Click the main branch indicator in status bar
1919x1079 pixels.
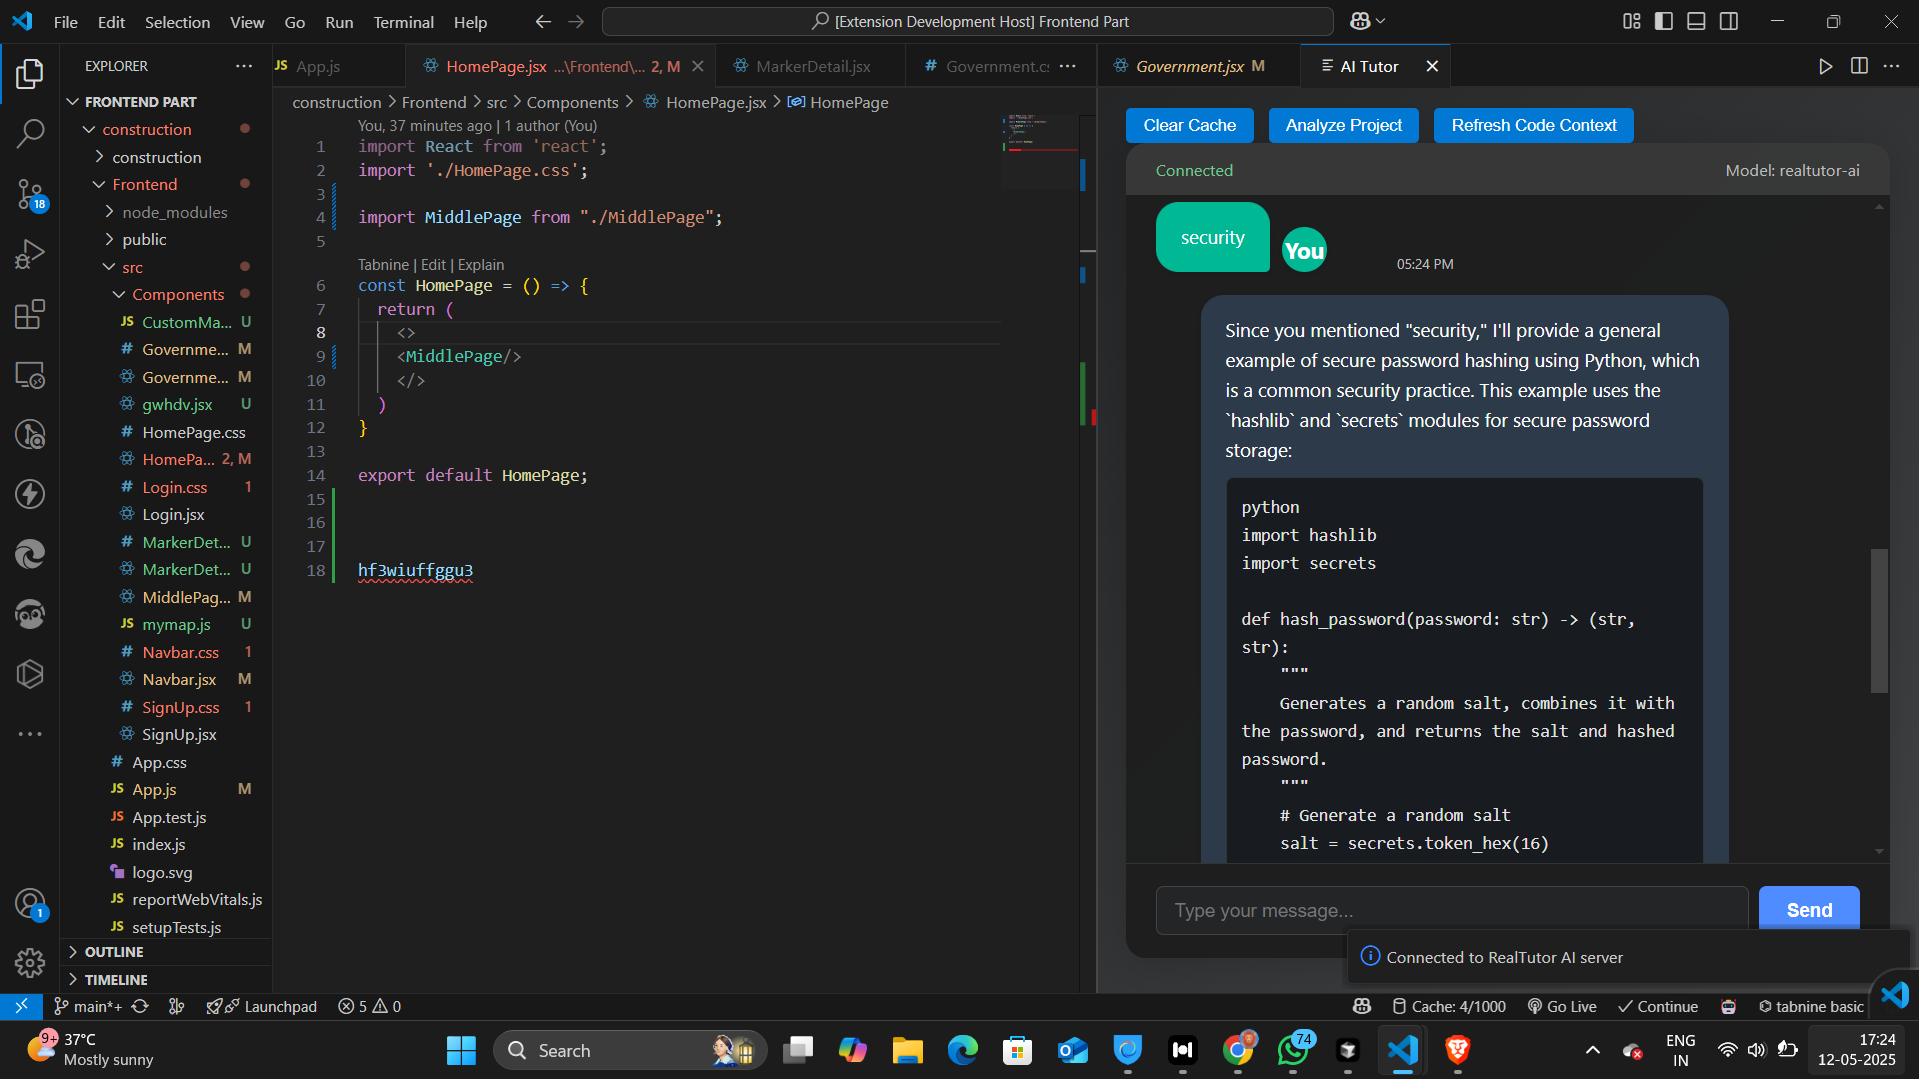(x=88, y=1006)
